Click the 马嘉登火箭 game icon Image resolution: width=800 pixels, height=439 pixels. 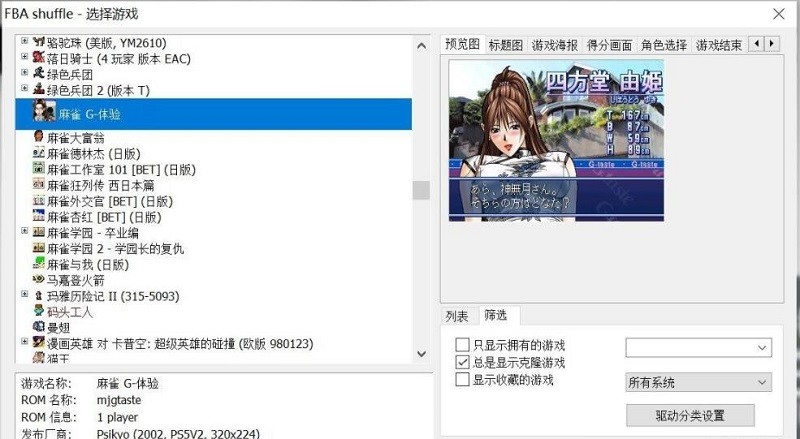(x=39, y=279)
